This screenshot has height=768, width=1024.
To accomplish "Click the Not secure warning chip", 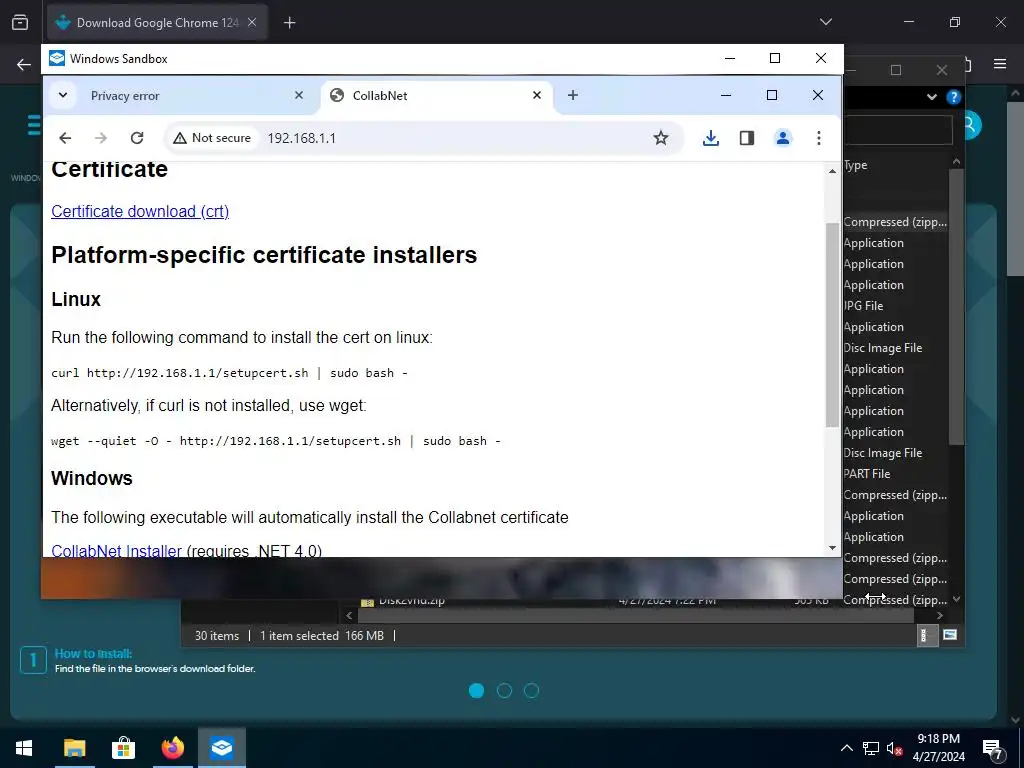I will pyautogui.click(x=212, y=138).
